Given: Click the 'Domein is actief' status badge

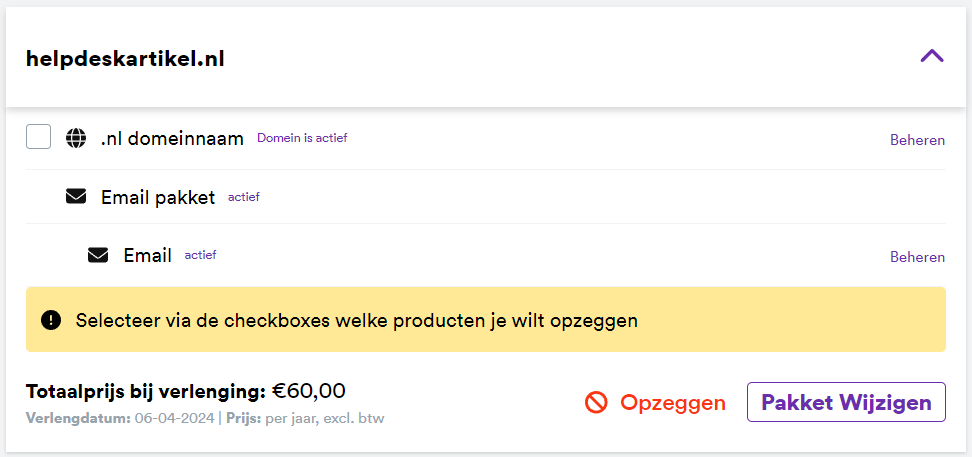Looking at the screenshot, I should 302,138.
